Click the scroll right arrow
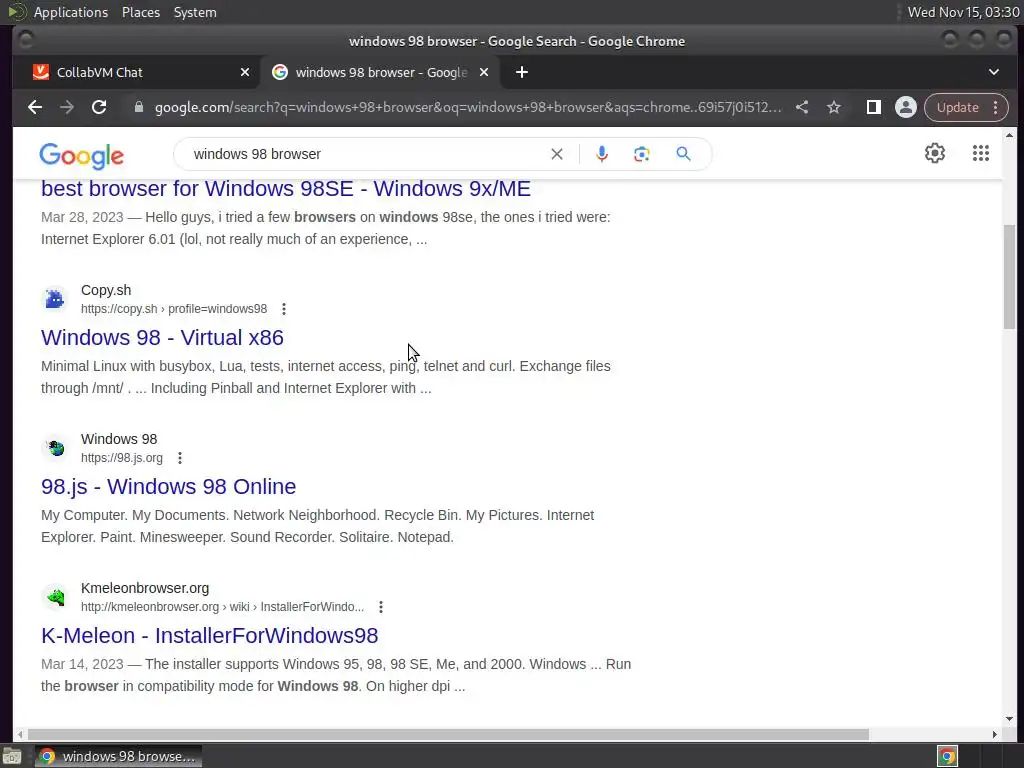The height and width of the screenshot is (768, 1024). click(x=995, y=735)
